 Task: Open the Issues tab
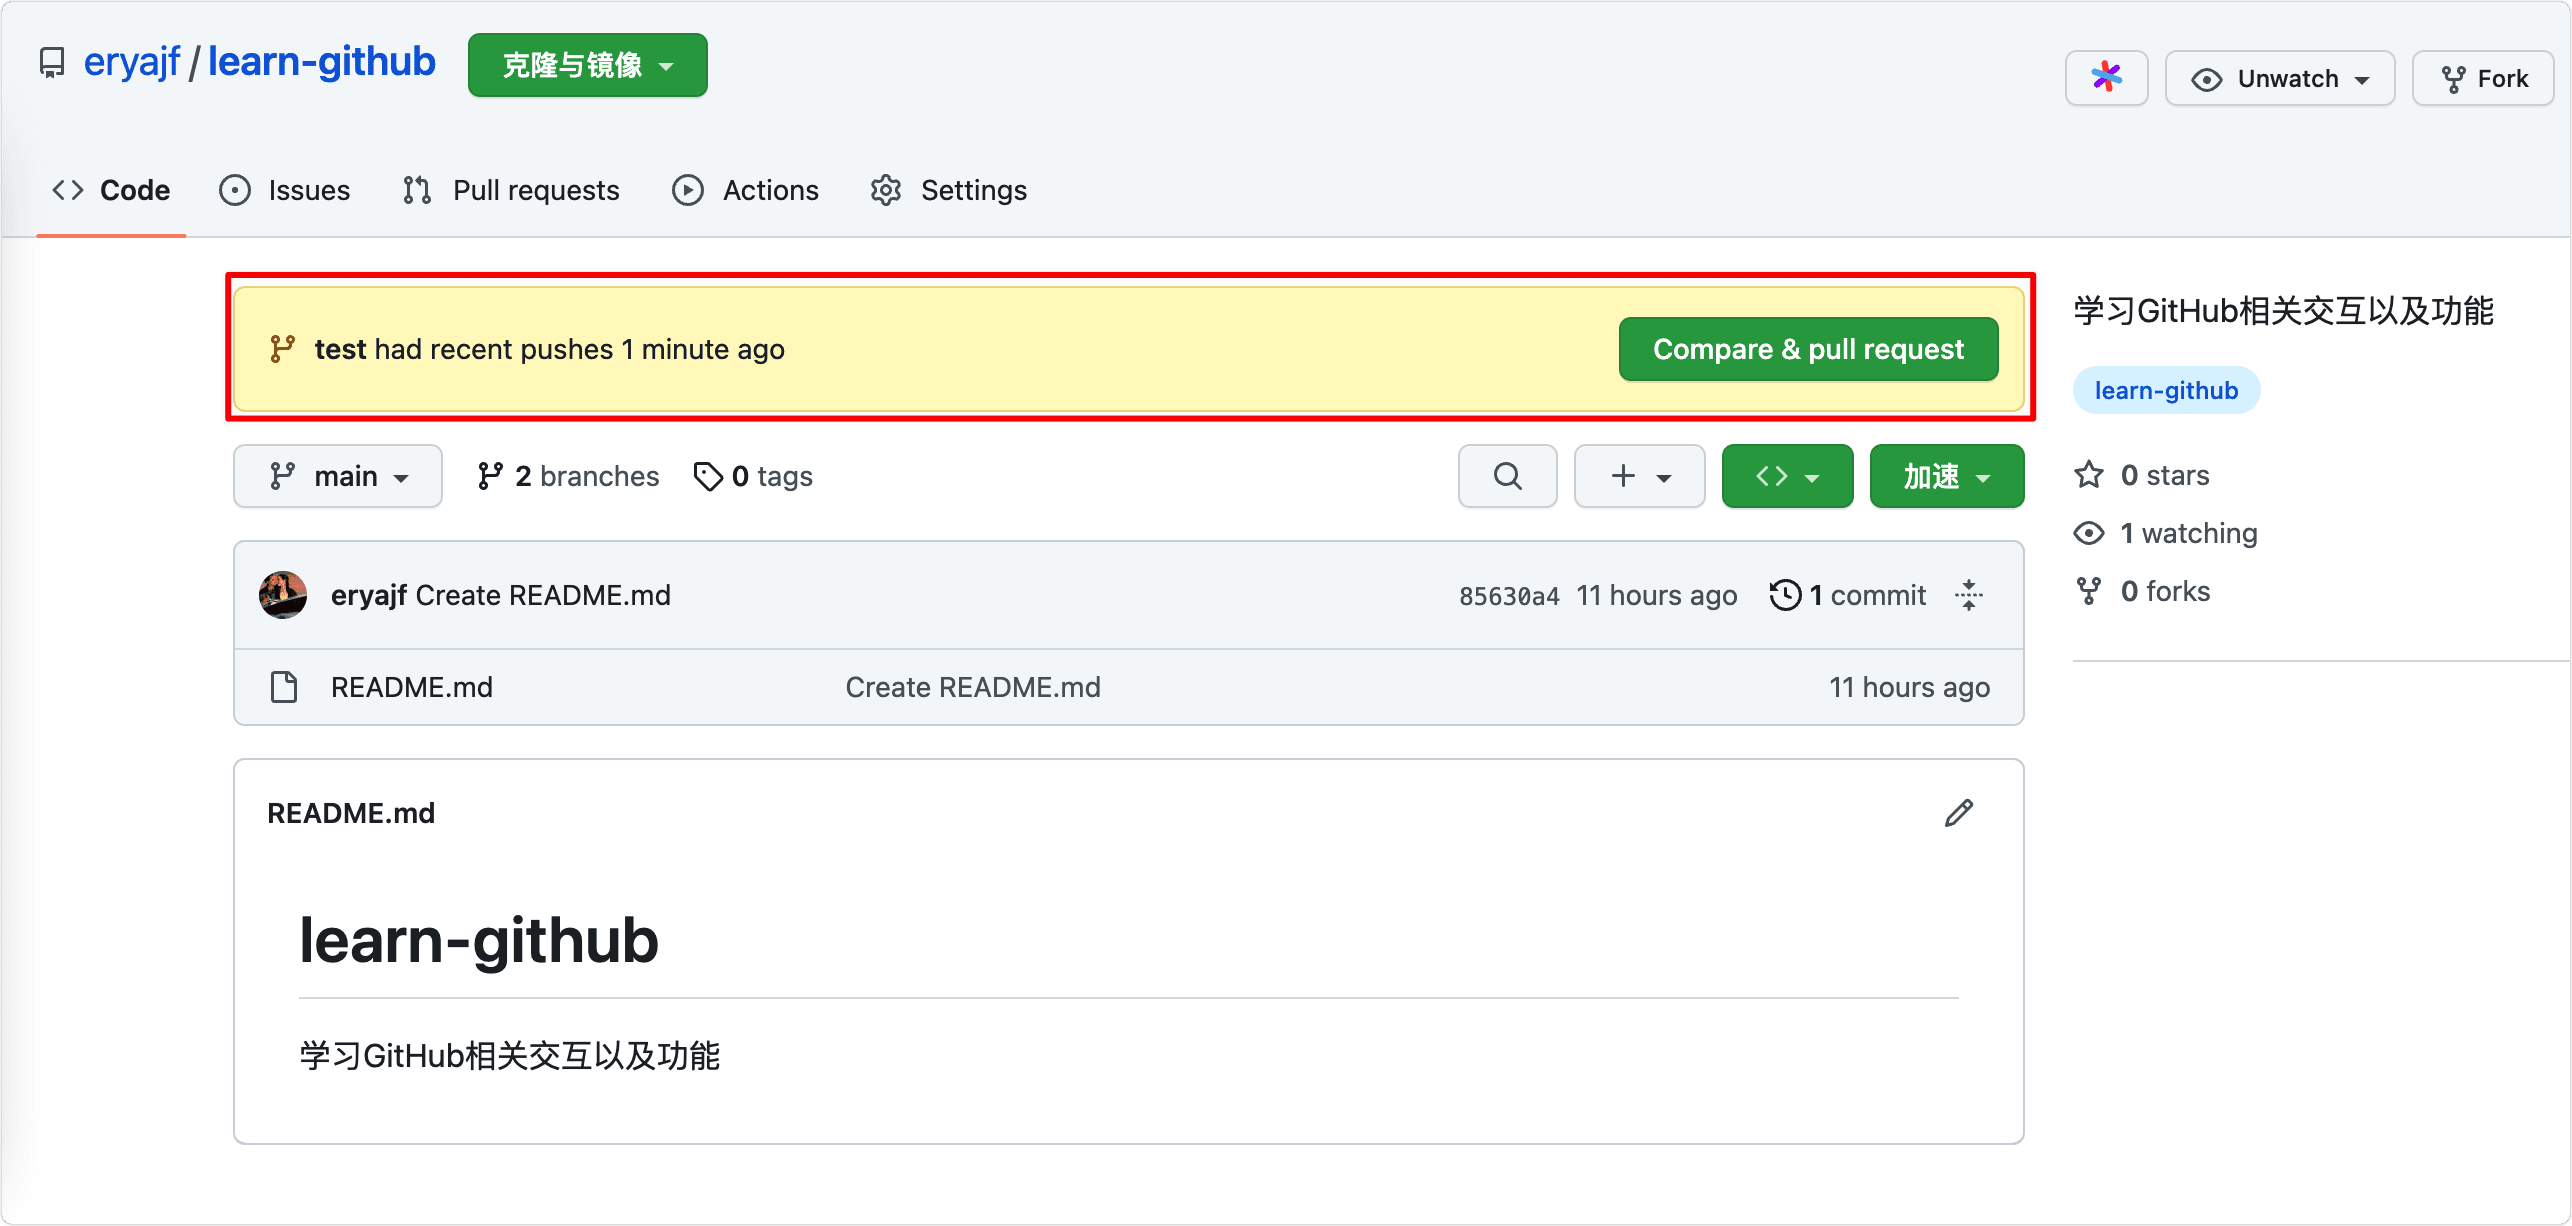pyautogui.click(x=285, y=190)
